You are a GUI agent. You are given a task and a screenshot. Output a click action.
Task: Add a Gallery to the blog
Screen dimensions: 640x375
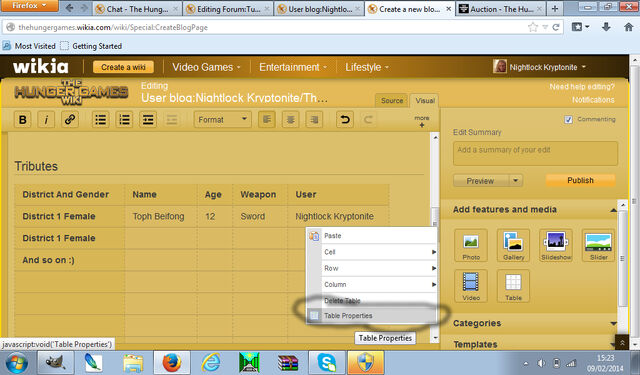513,245
